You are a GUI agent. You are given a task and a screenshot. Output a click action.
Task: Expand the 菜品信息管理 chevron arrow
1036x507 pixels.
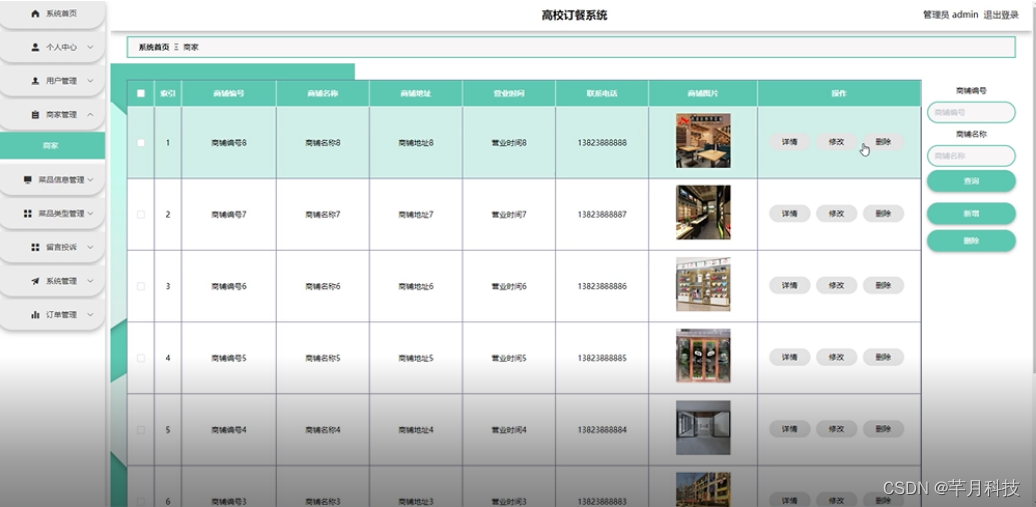(90, 180)
